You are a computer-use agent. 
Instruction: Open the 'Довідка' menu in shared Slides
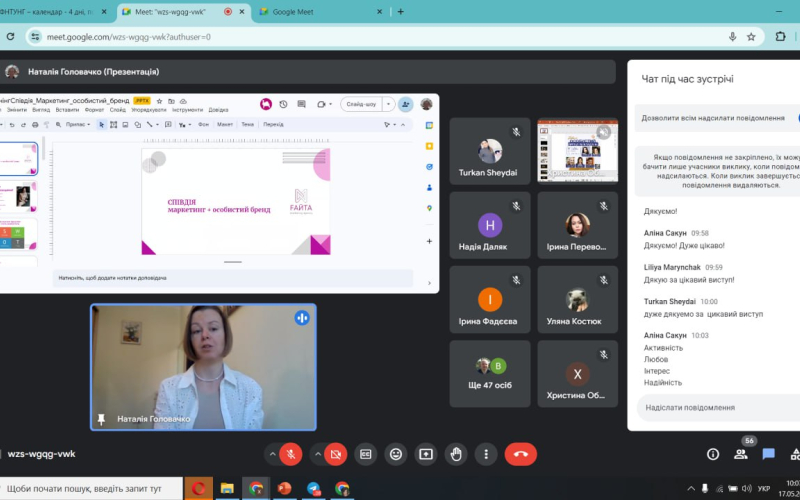pos(218,110)
